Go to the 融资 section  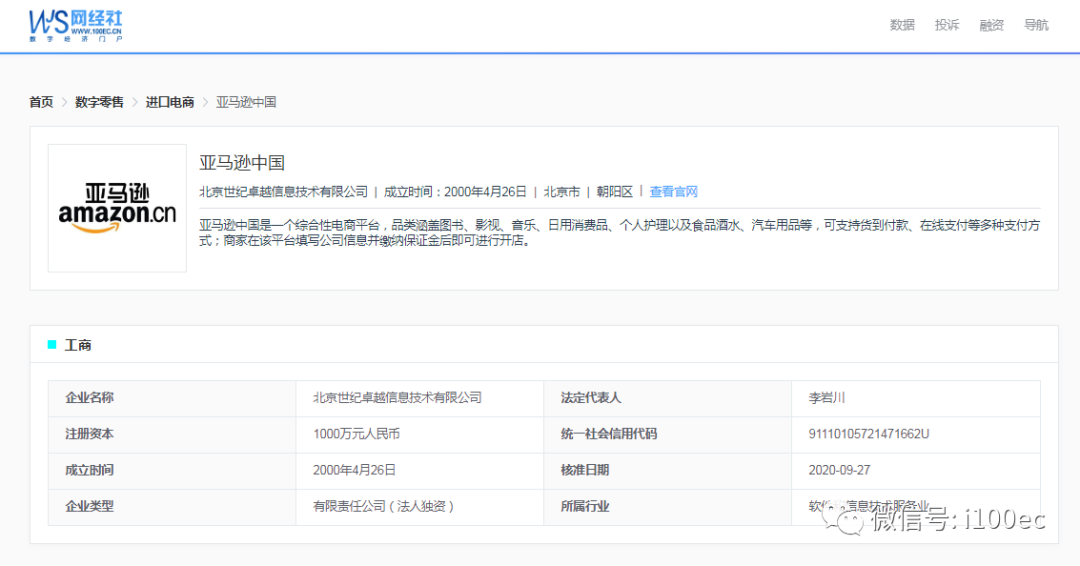(992, 25)
